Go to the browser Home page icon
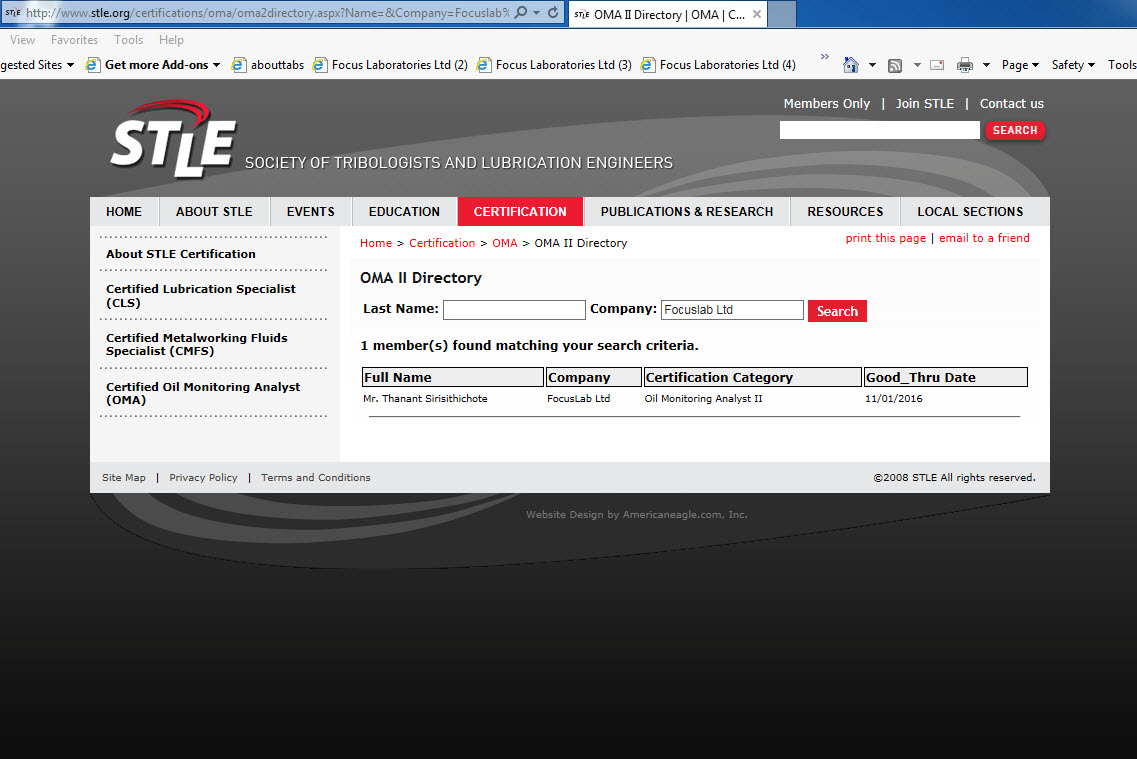1137x759 pixels. [x=851, y=65]
